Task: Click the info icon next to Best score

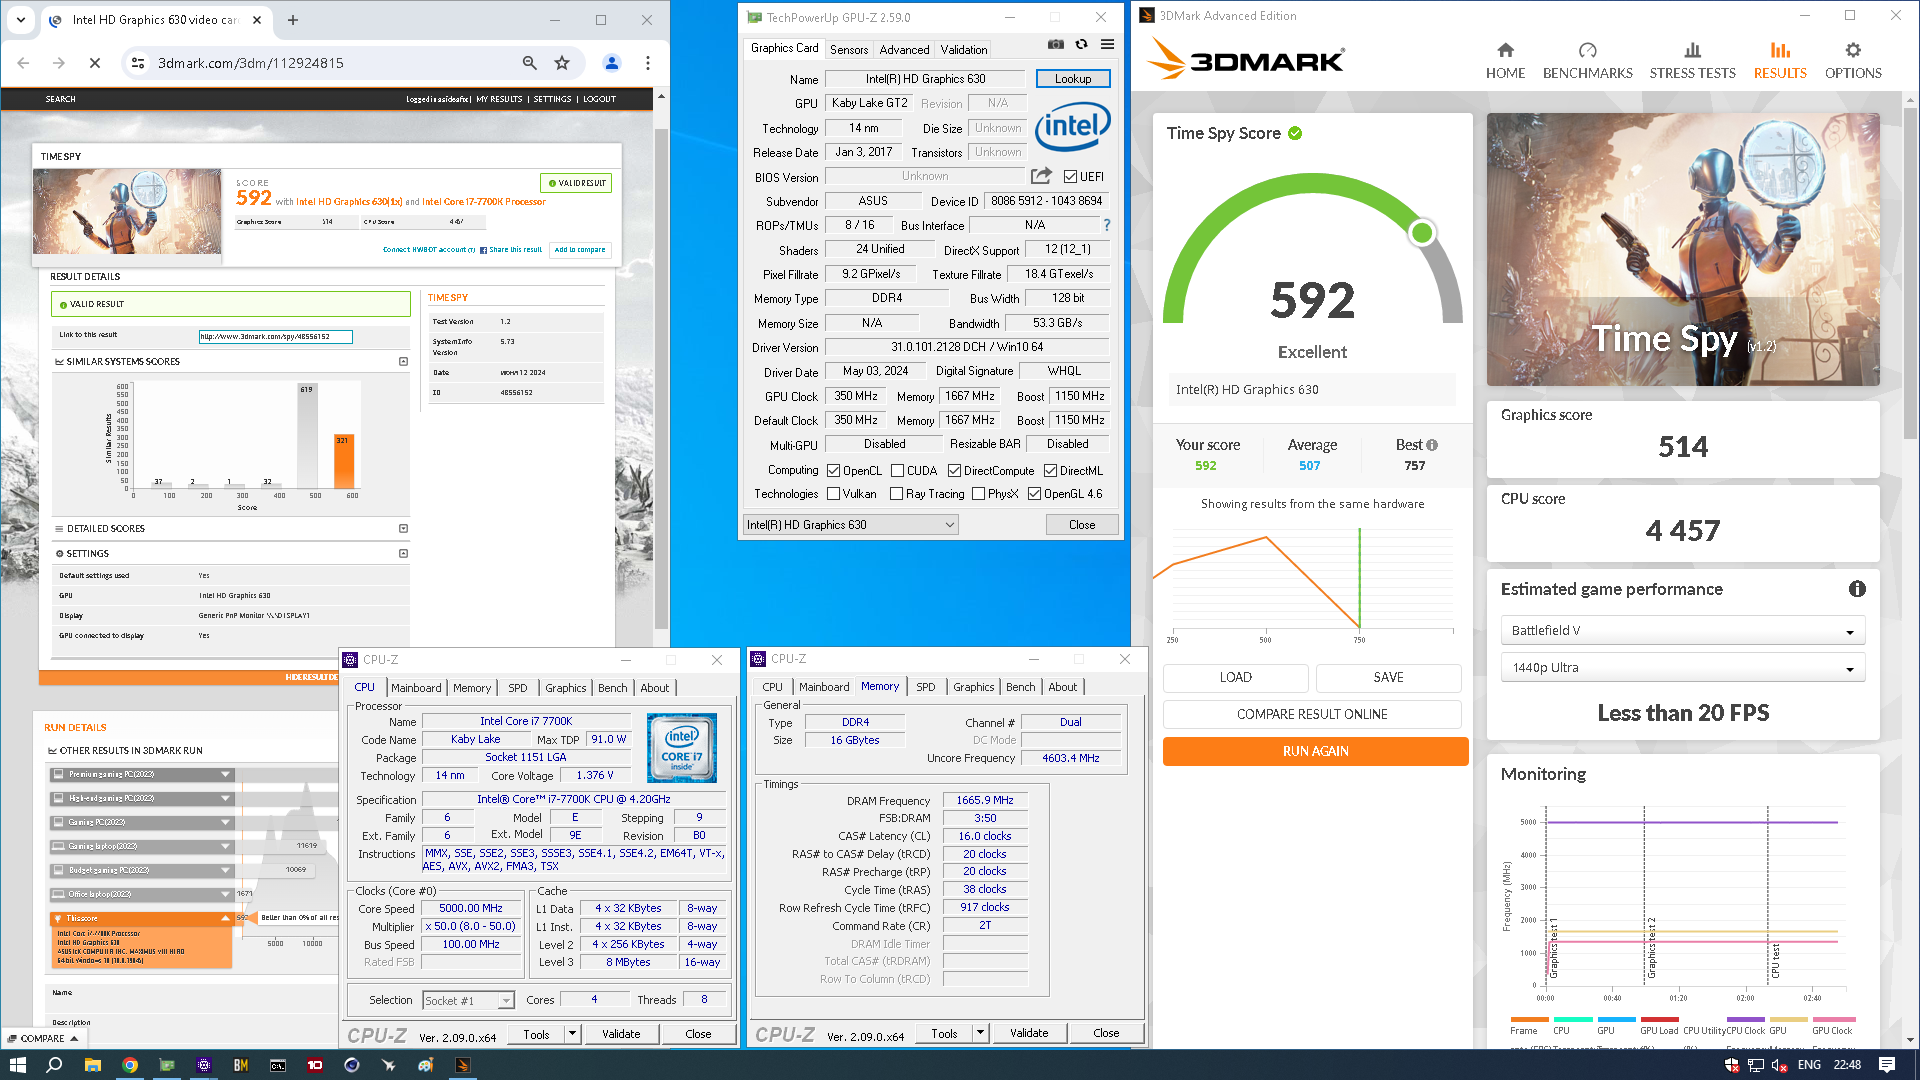Action: point(1432,445)
